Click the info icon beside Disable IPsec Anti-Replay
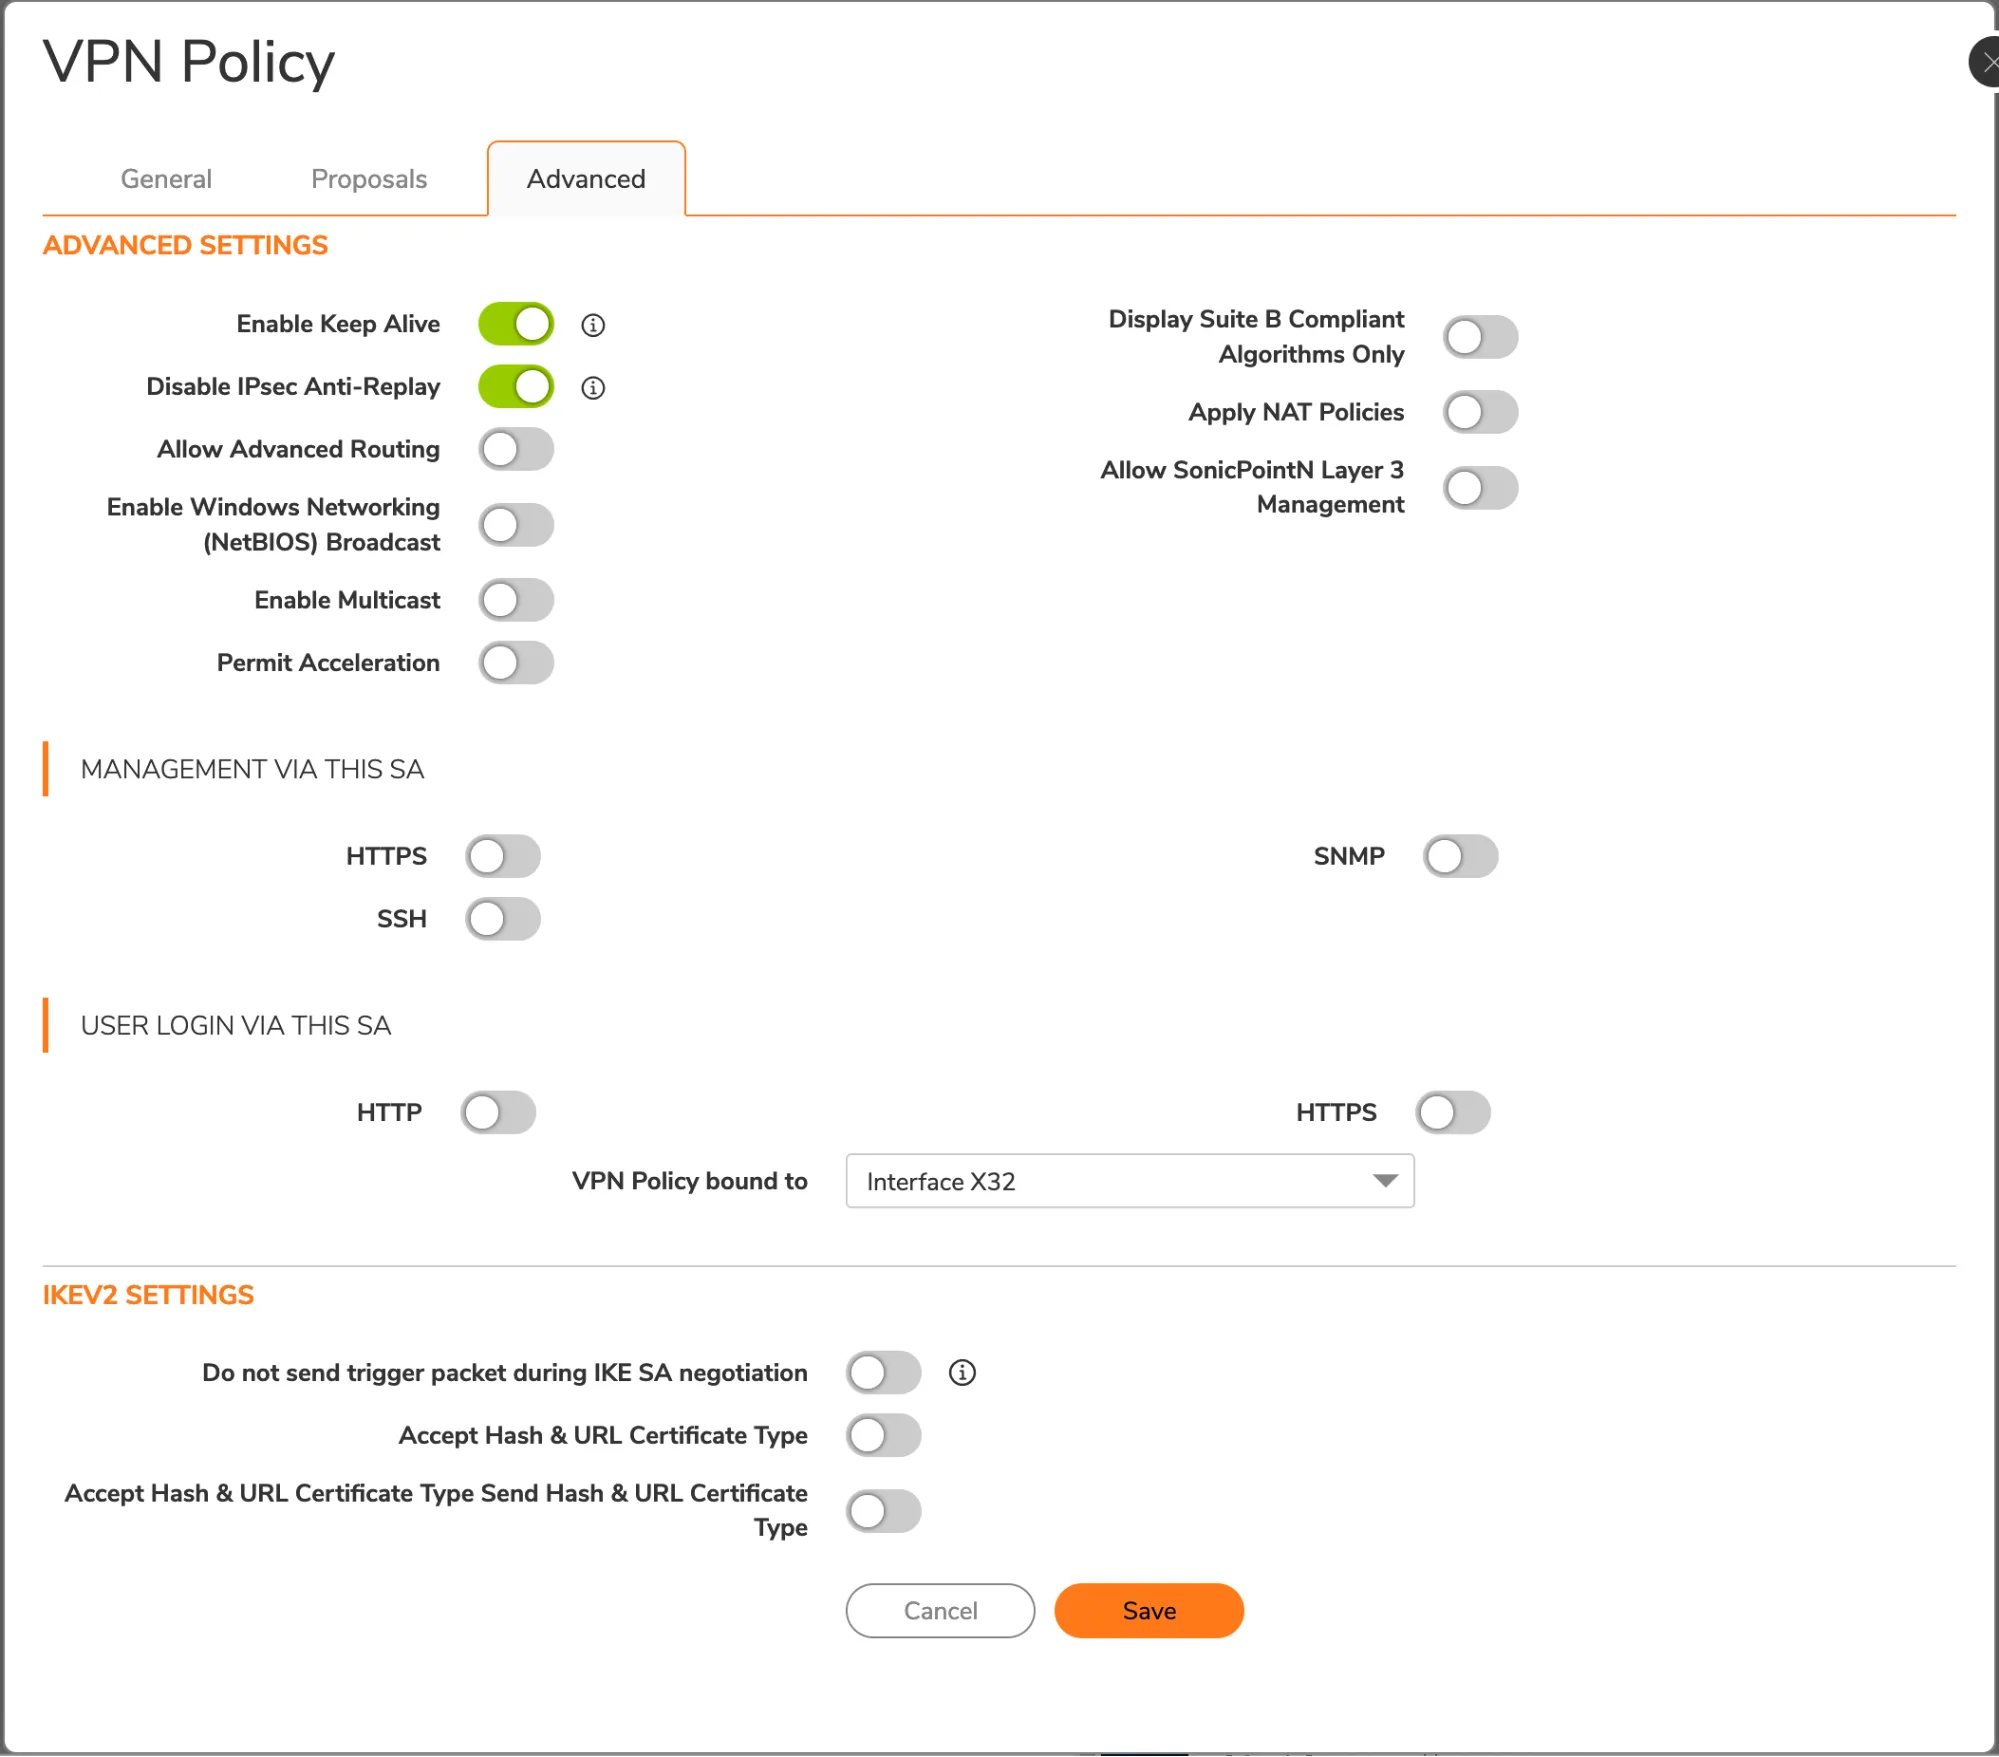The height and width of the screenshot is (1757, 1999). 593,387
